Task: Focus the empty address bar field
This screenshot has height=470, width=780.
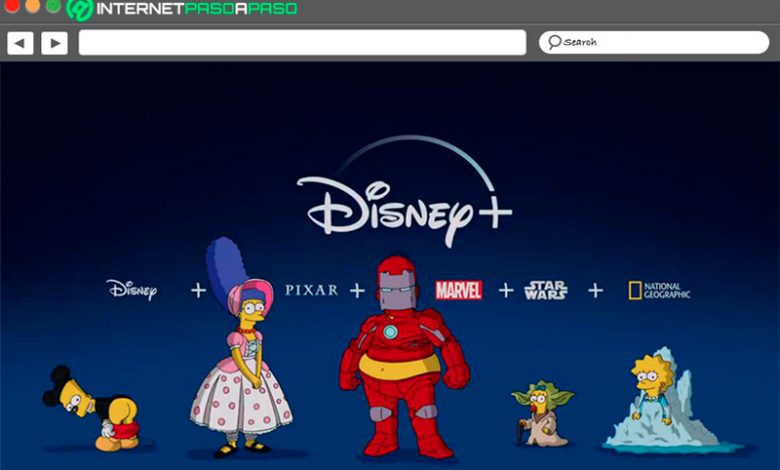Action: (302, 42)
